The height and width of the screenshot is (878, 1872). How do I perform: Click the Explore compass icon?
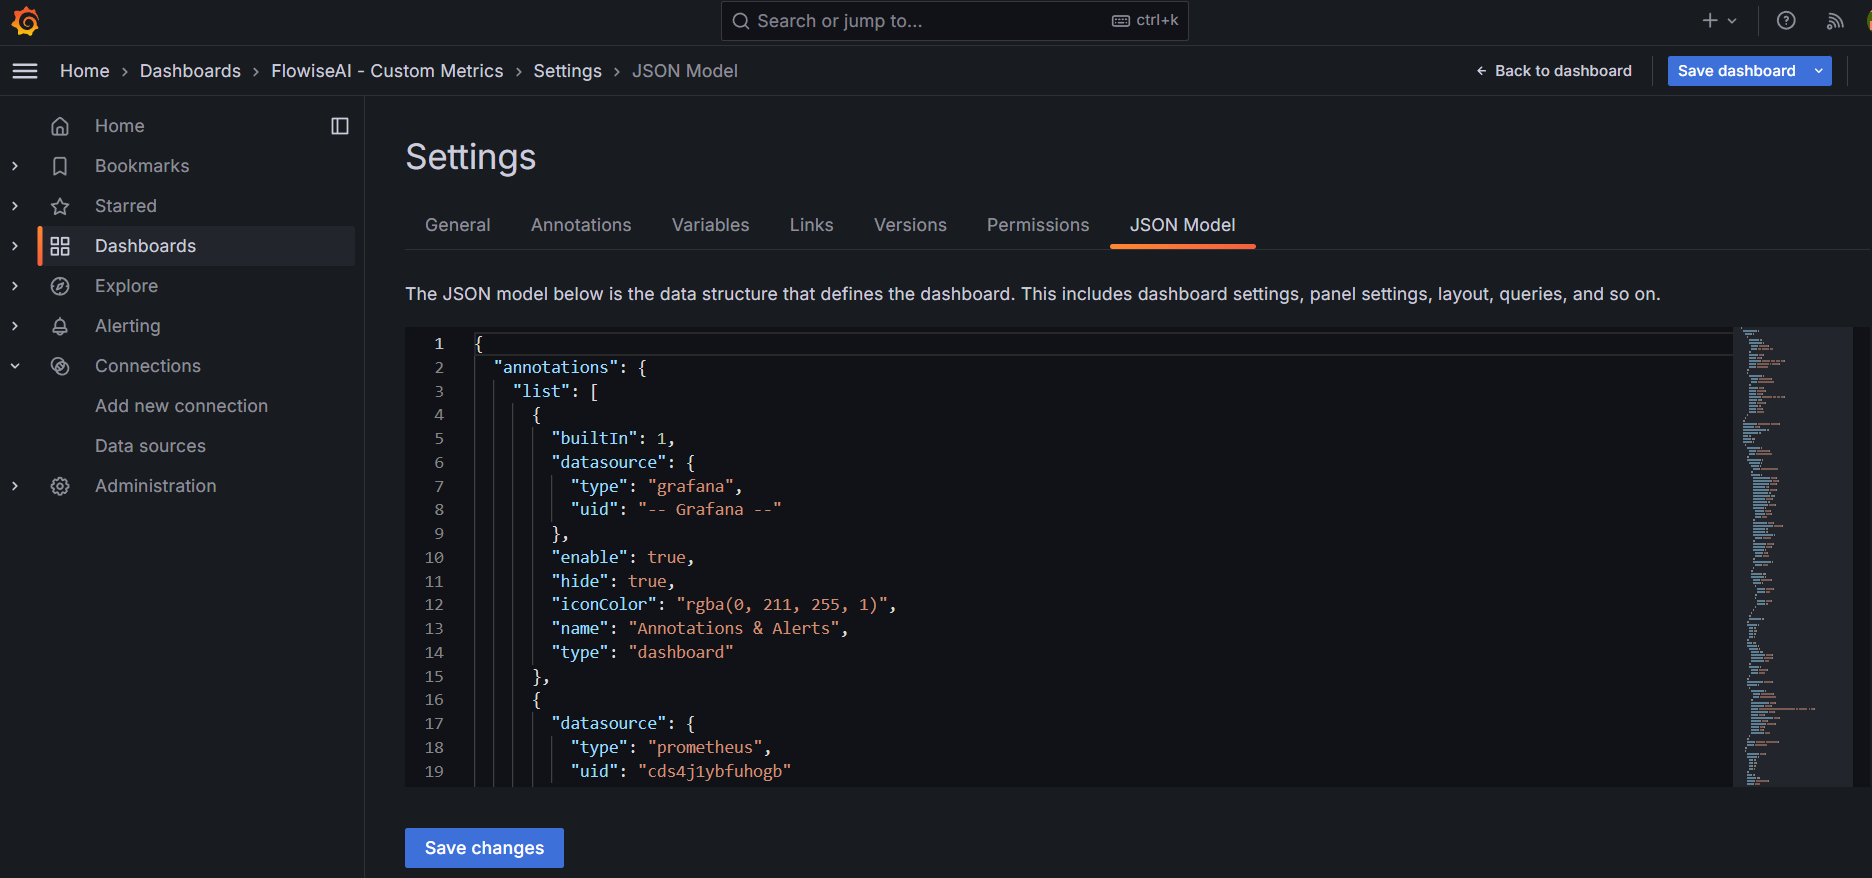point(60,286)
